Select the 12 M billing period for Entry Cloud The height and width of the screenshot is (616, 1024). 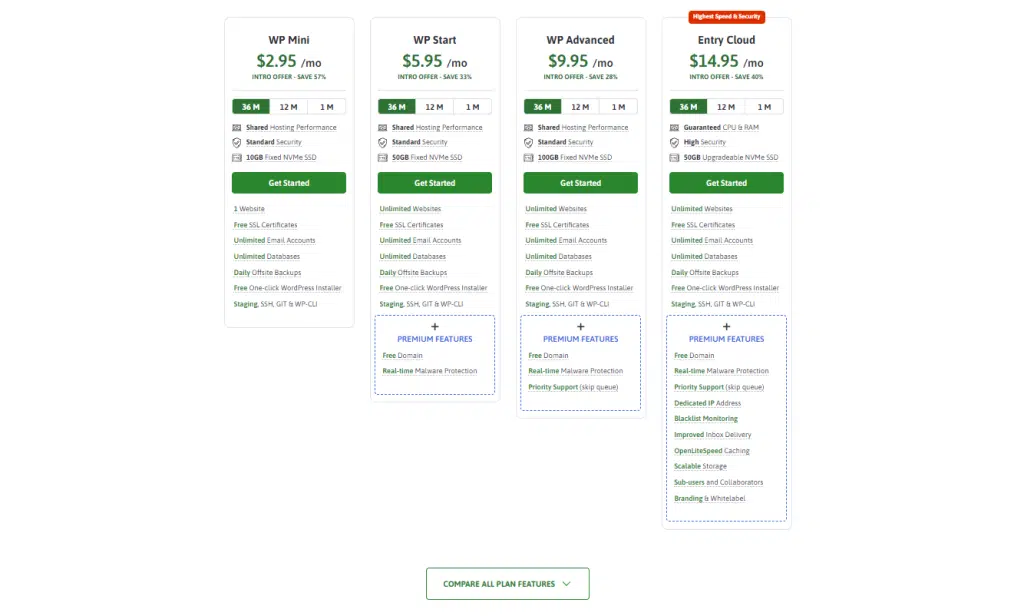[726, 107]
